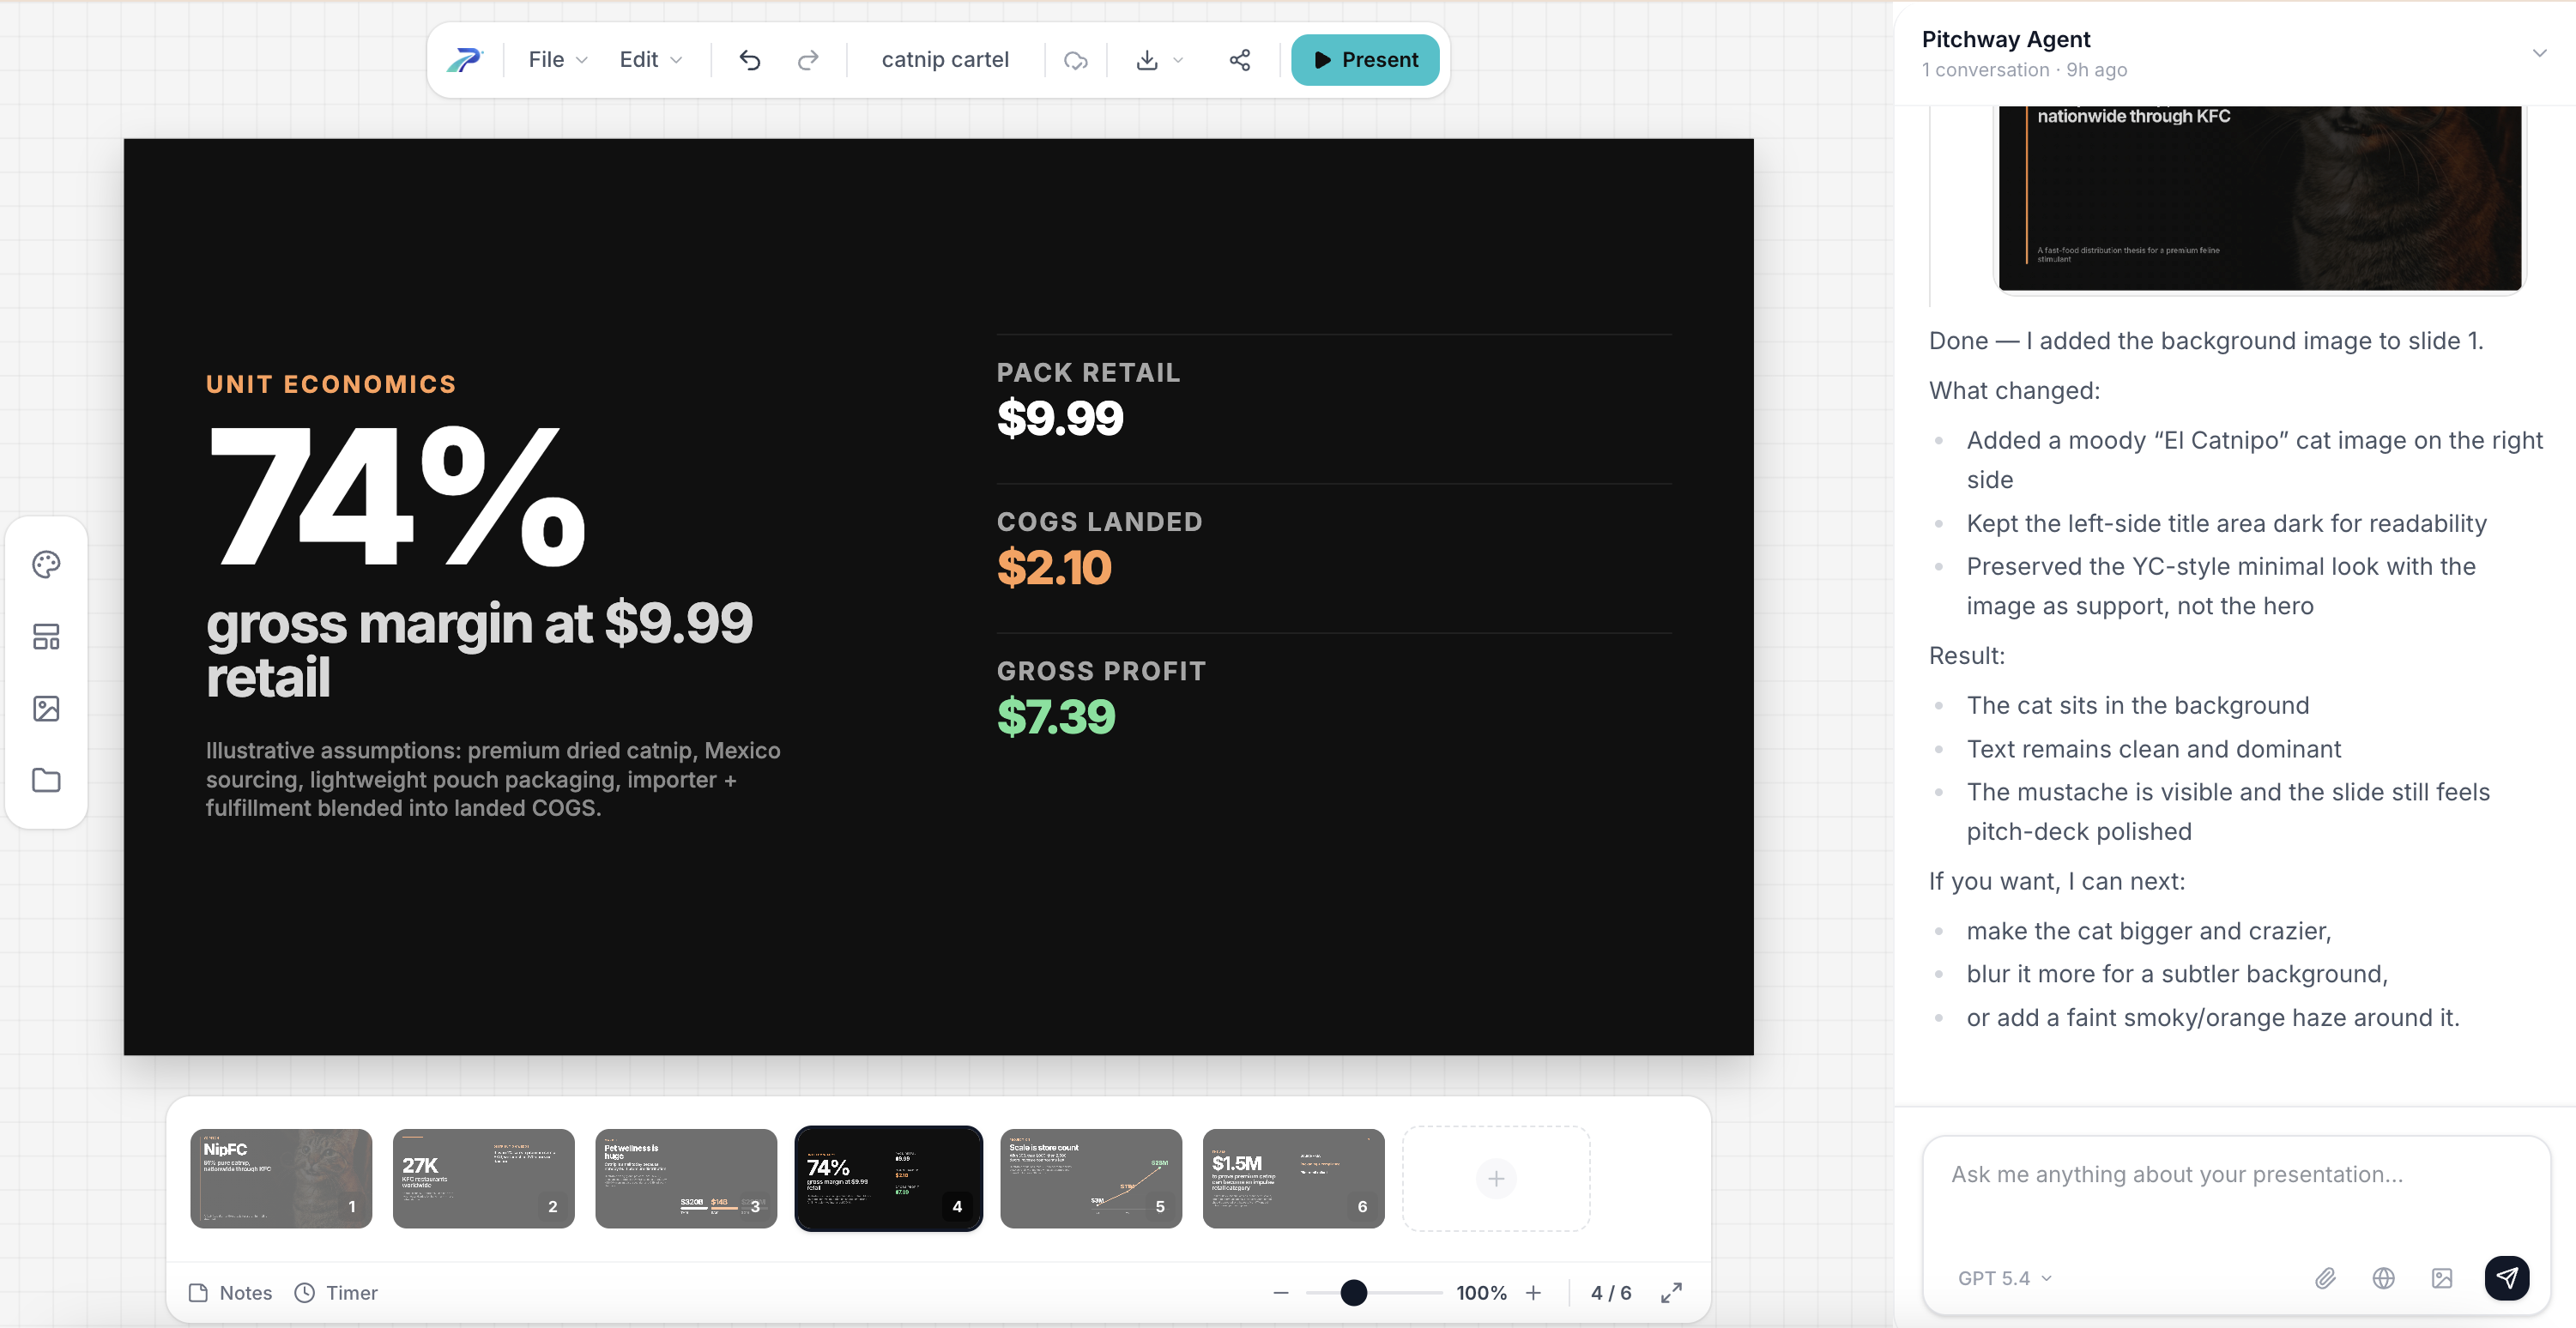Viewport: 2576px width, 1328px height.
Task: Open the download options chevron
Action: click(1177, 60)
